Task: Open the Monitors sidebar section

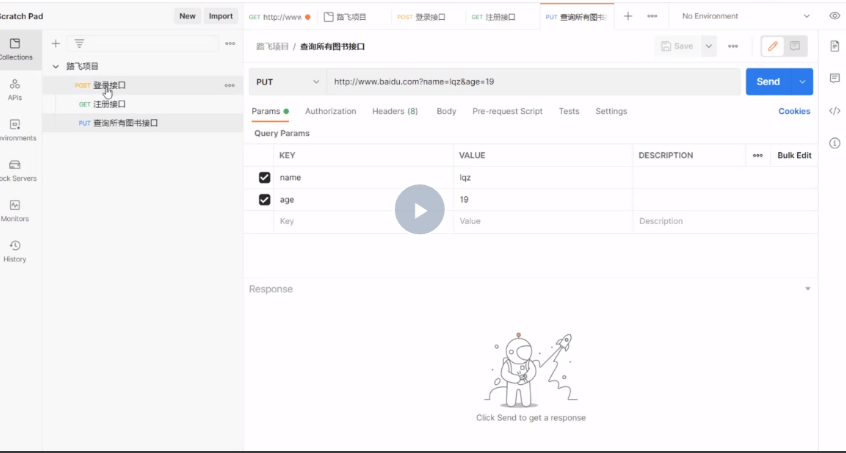Action: [15, 211]
